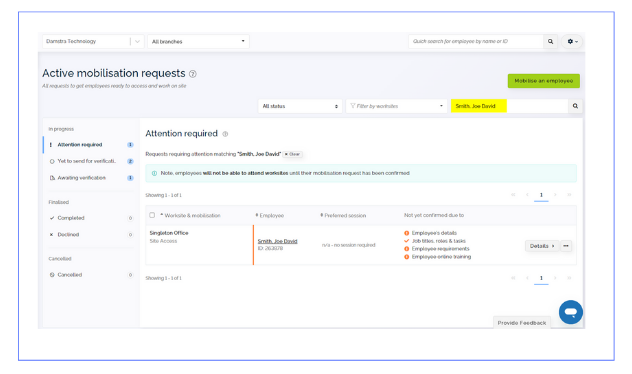Select Completed in sidebar
Viewport: 632px width, 374px height.
(x=91, y=218)
